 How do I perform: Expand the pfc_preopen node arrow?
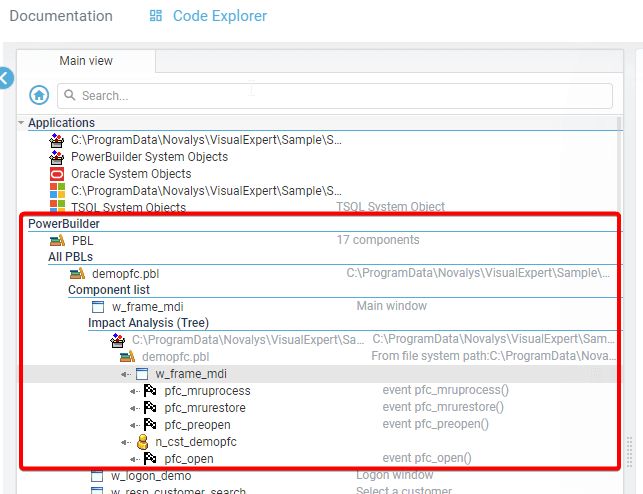pyautogui.click(x=134, y=426)
